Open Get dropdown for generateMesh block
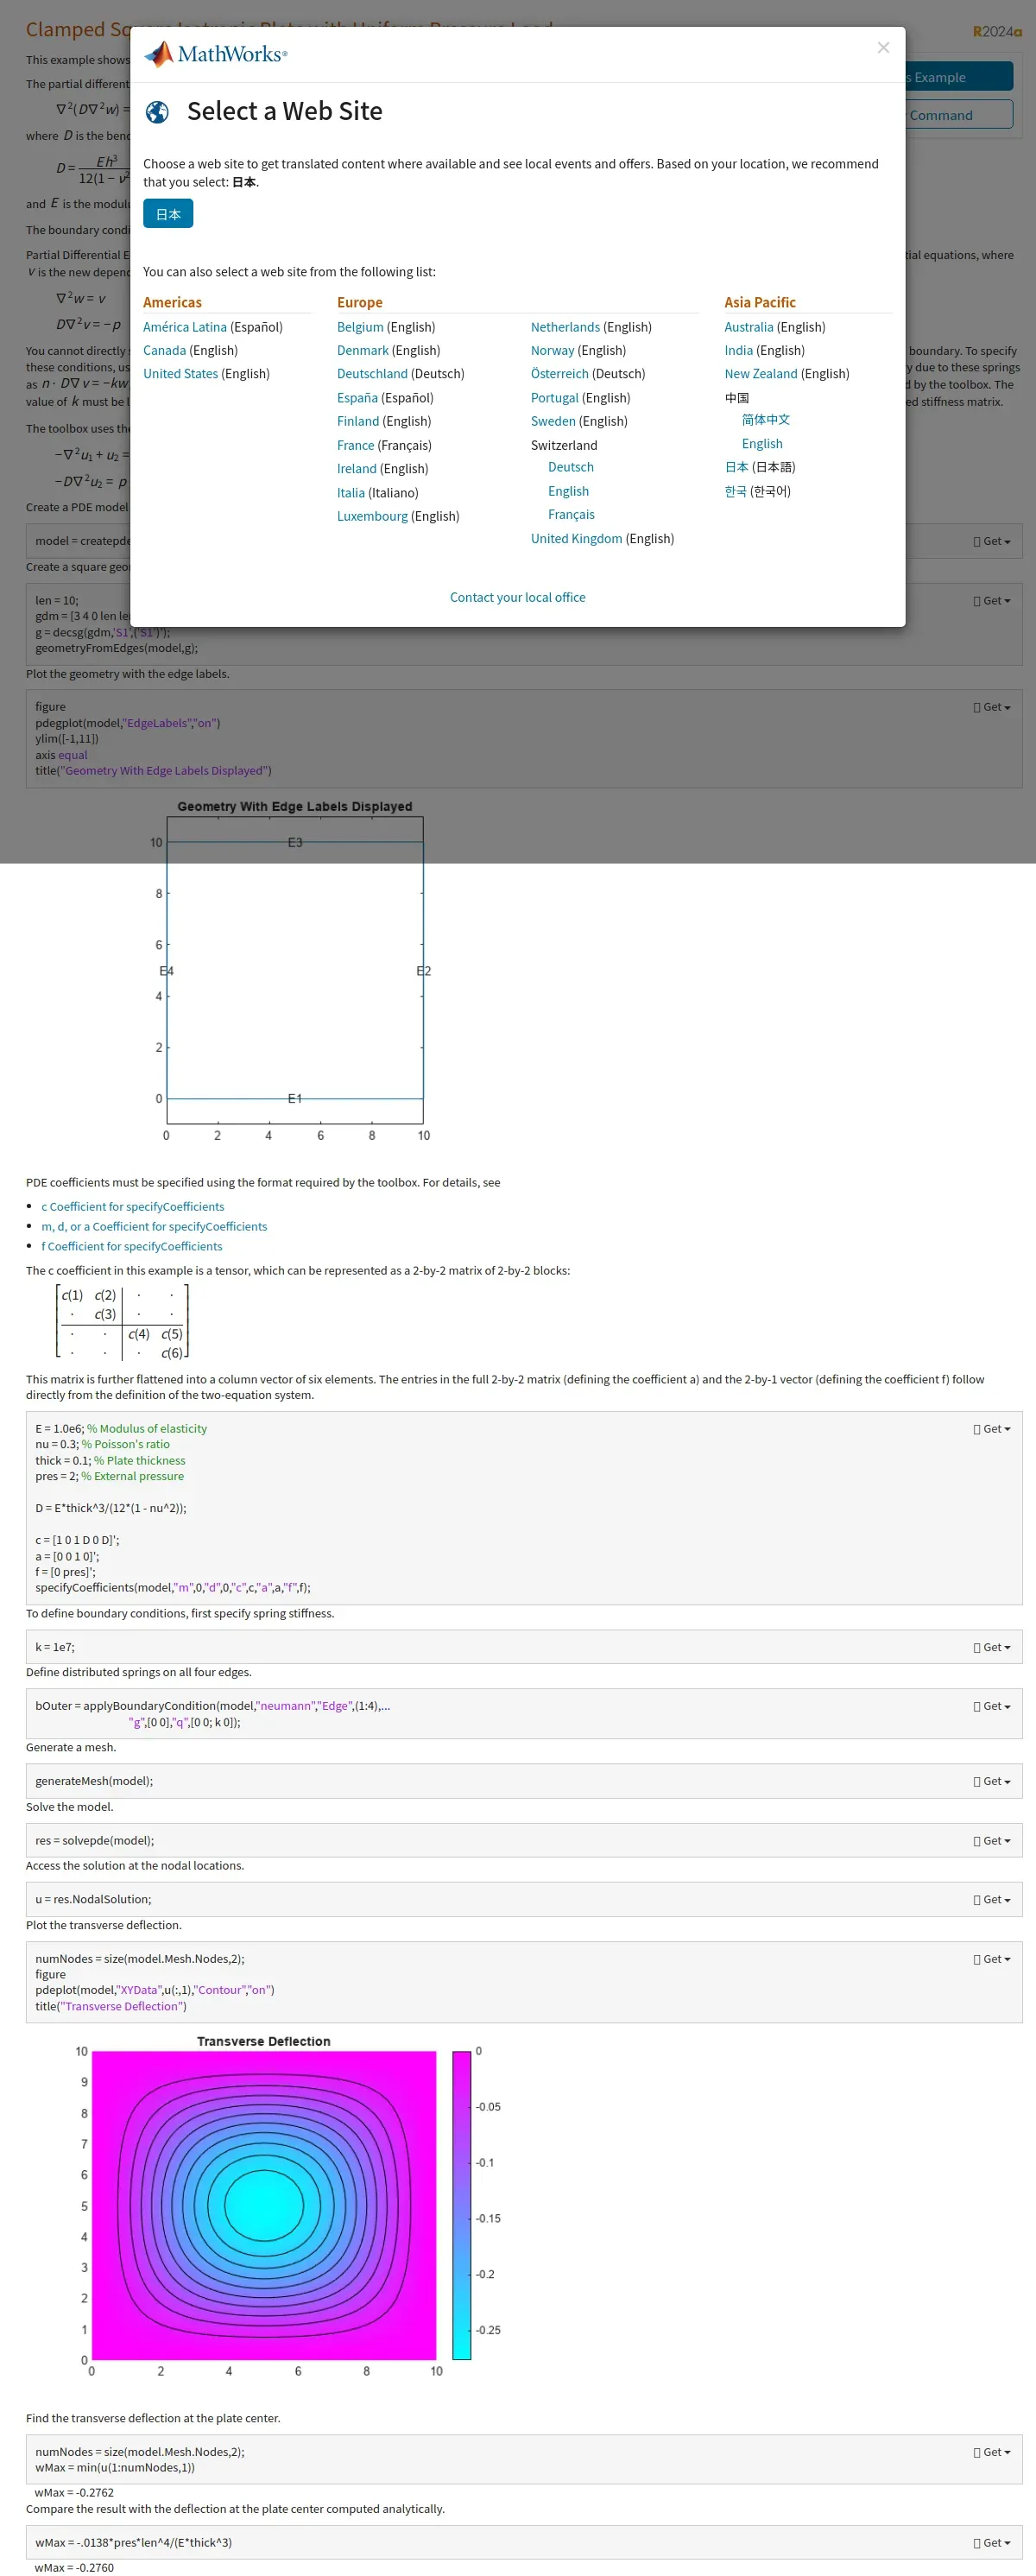Viewport: 1036px width, 2576px height. click(x=992, y=1781)
